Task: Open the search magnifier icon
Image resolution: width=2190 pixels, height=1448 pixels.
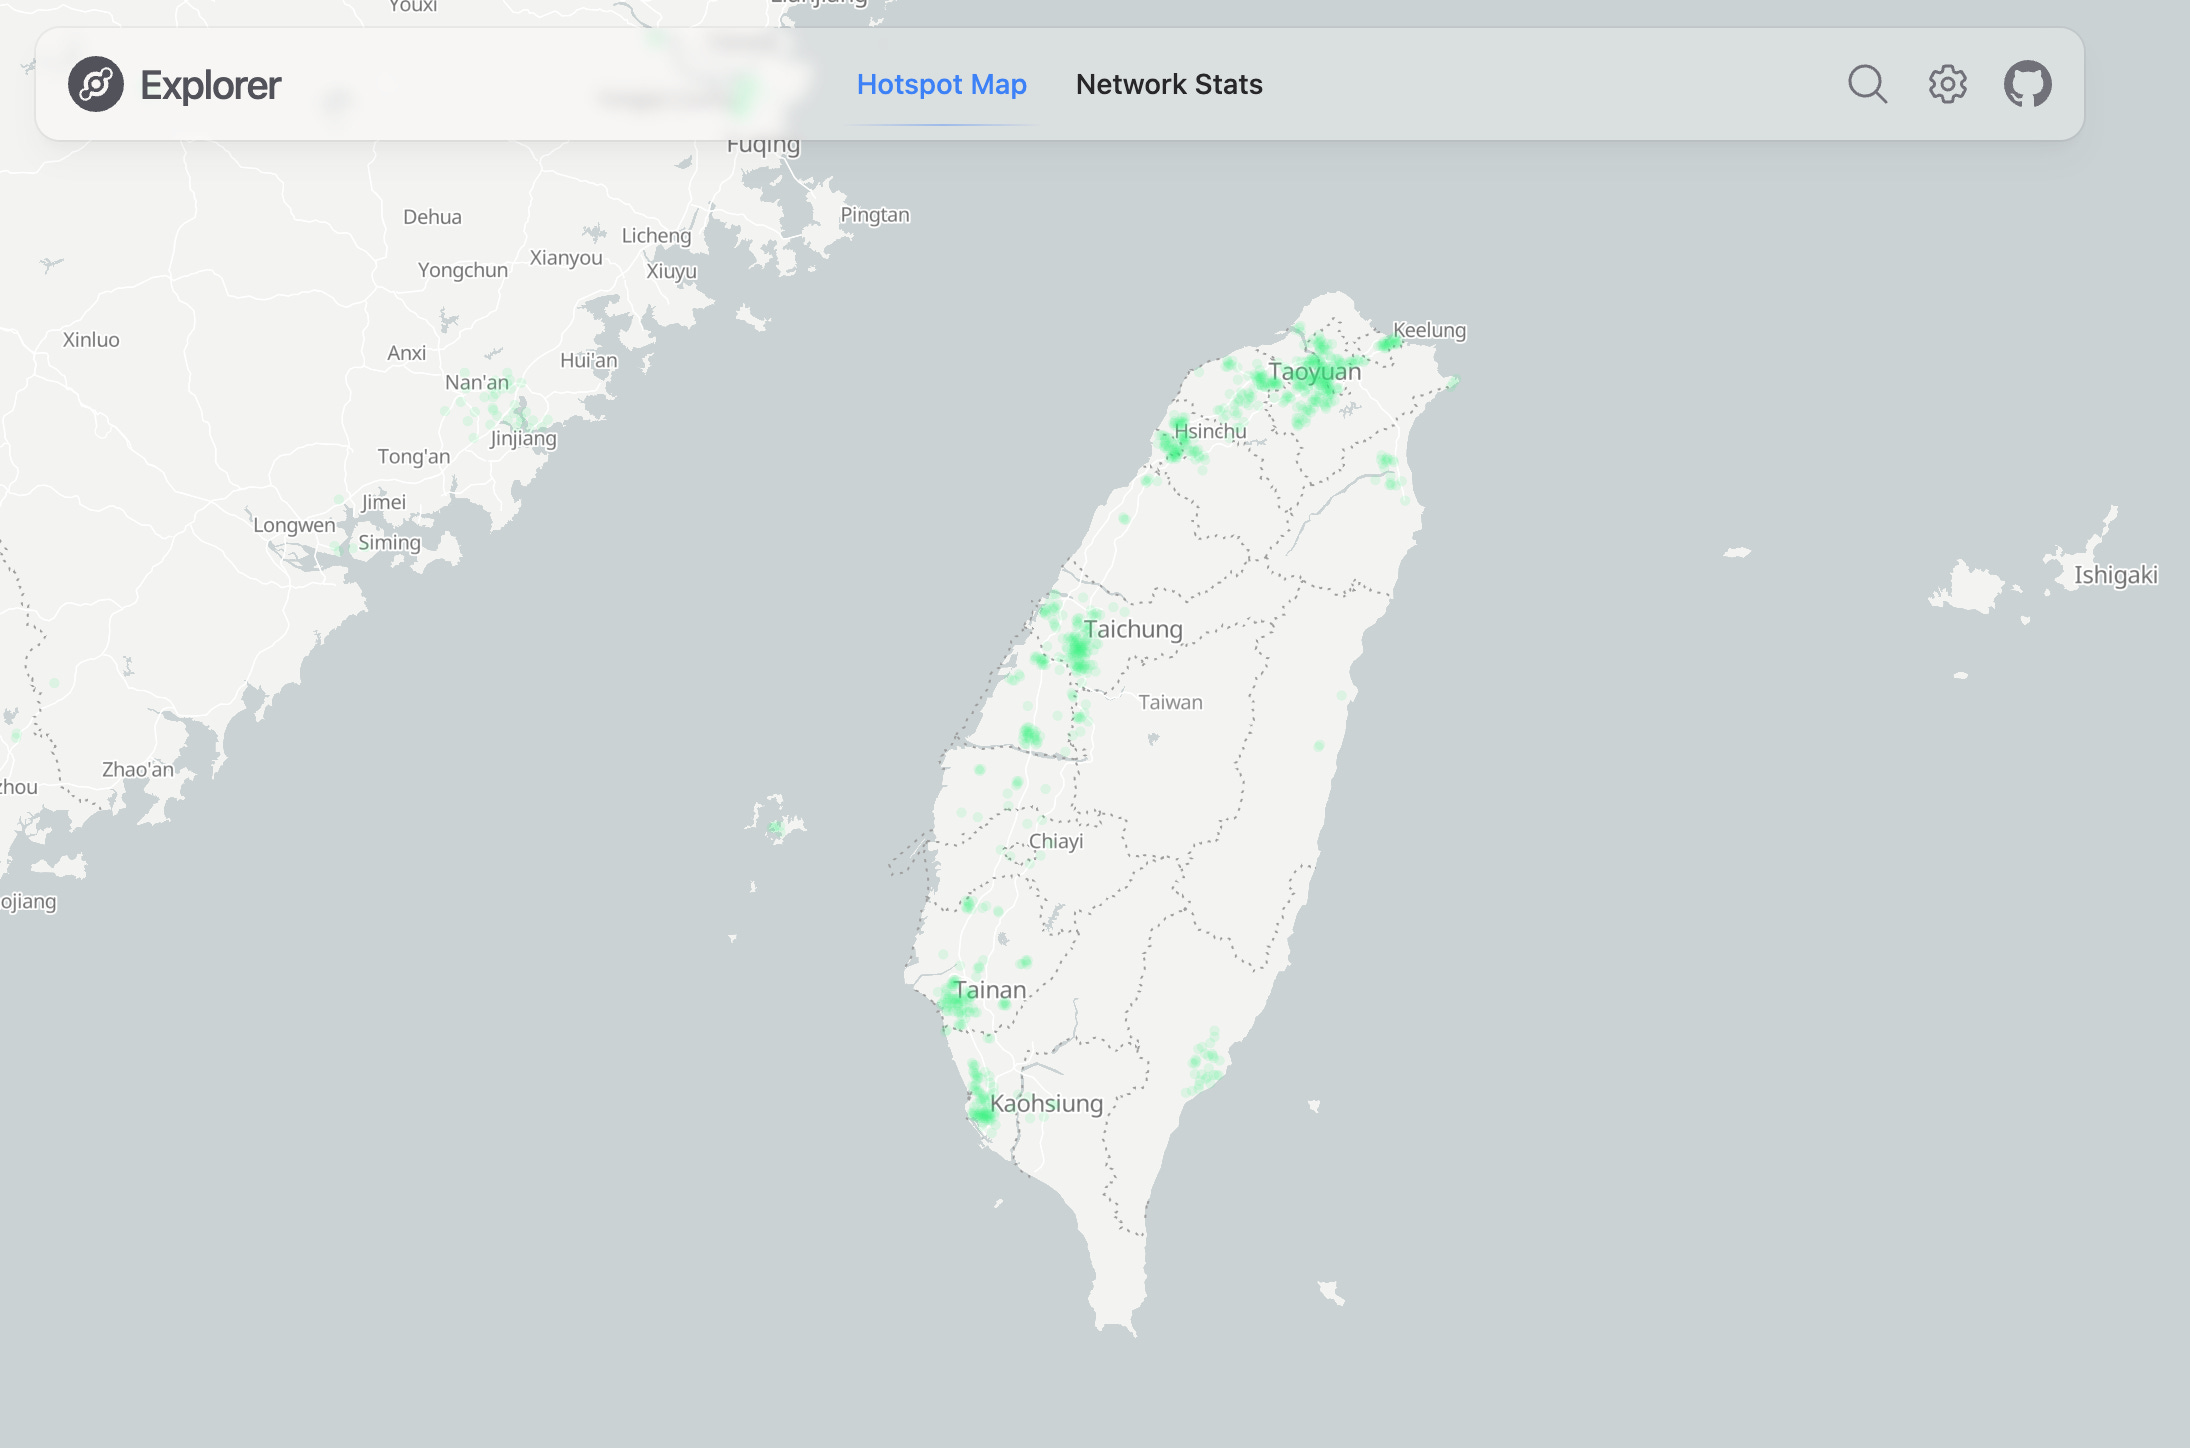Action: click(x=1867, y=84)
